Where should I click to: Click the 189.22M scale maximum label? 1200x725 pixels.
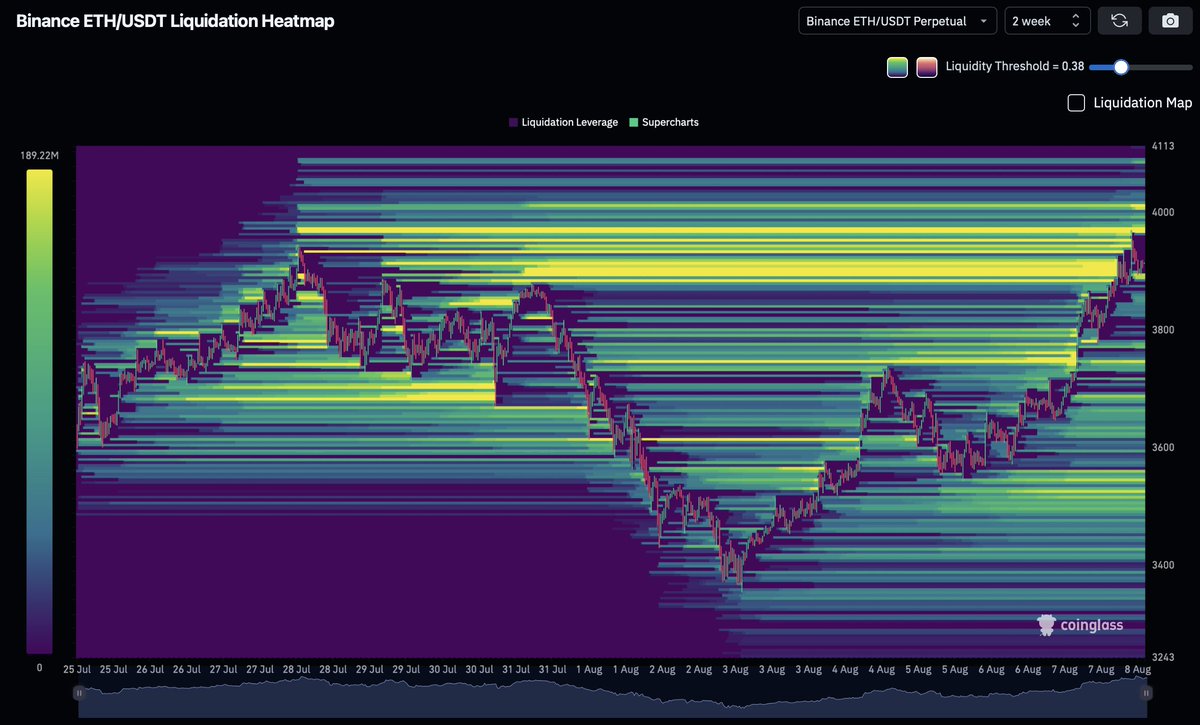click(x=40, y=156)
